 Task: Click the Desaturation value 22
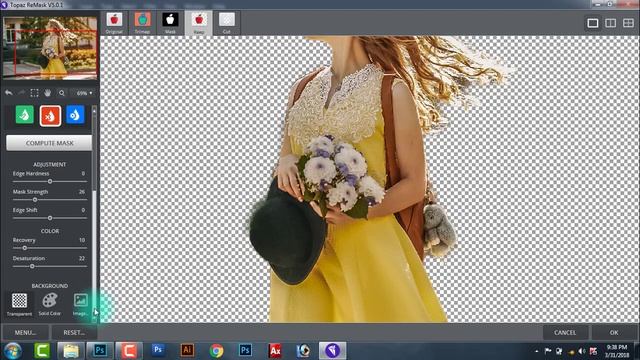pyautogui.click(x=82, y=258)
